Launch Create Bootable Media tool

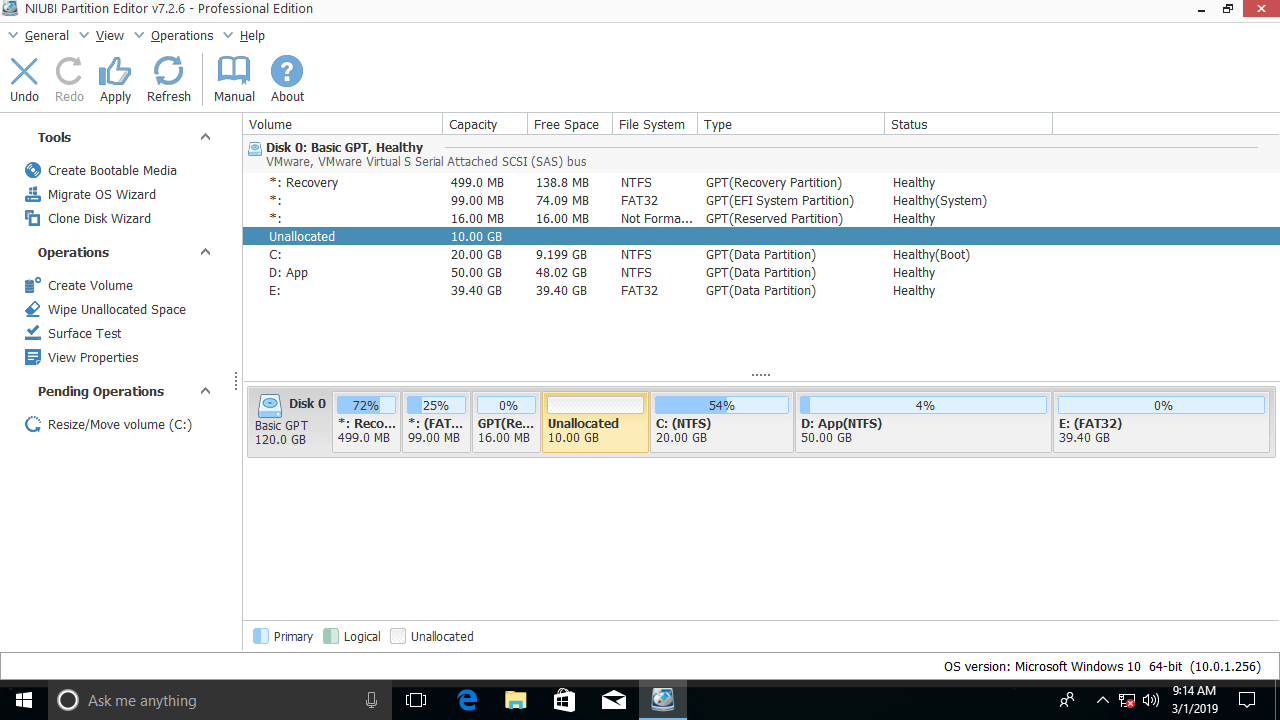pyautogui.click(x=112, y=171)
